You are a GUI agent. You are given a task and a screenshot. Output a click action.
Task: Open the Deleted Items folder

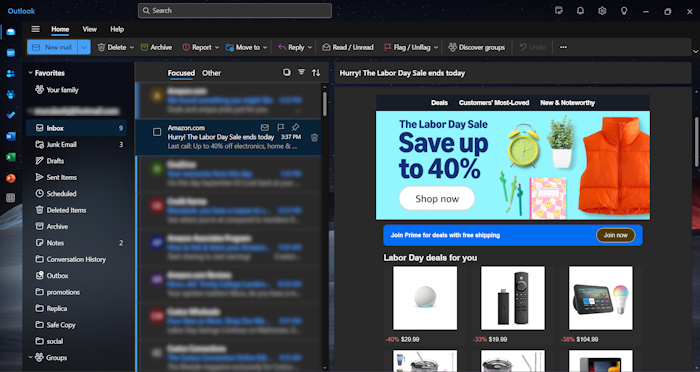tap(76, 210)
